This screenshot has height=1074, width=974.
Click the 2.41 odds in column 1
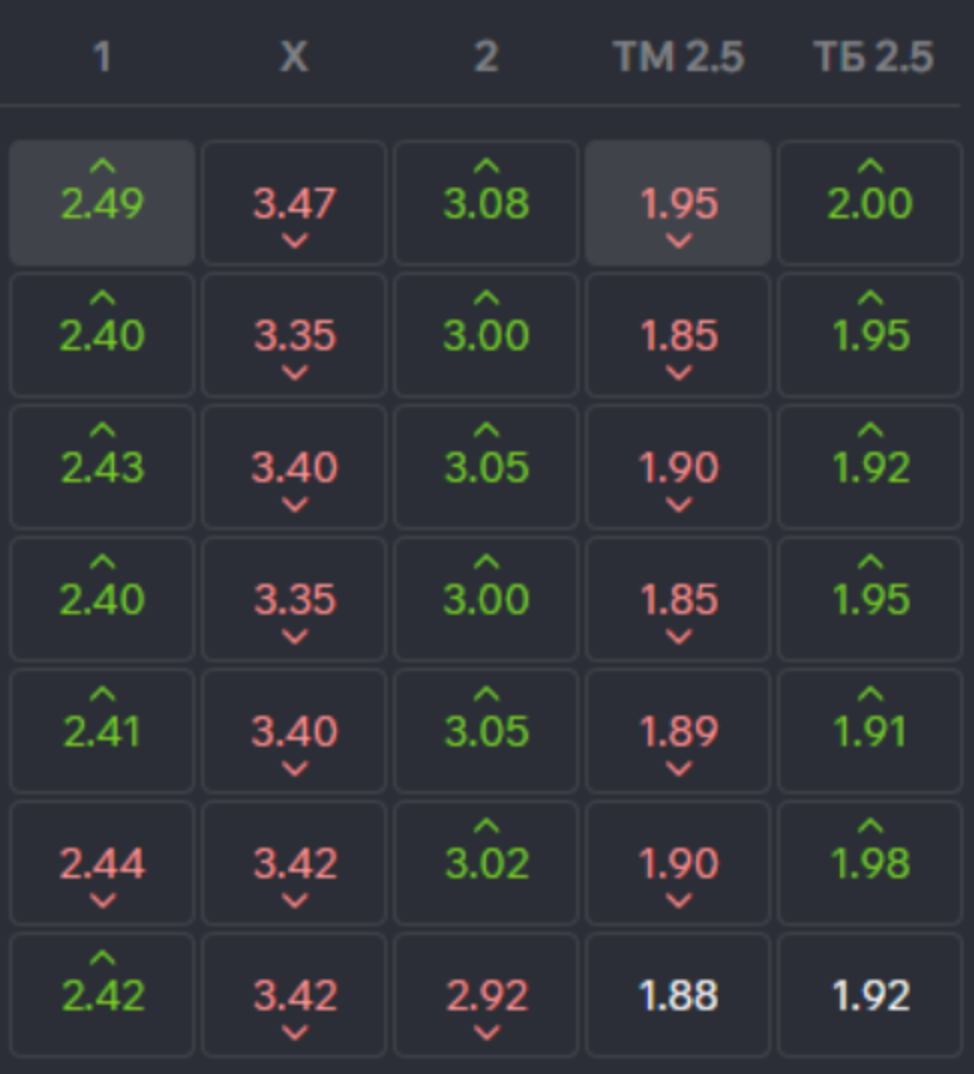pyautogui.click(x=102, y=731)
